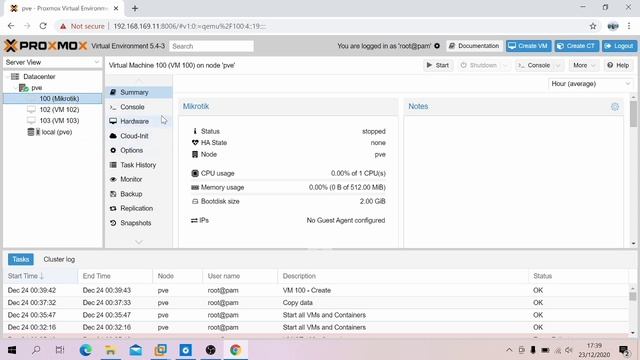Select 103 (VM 103) in the tree

point(53,120)
